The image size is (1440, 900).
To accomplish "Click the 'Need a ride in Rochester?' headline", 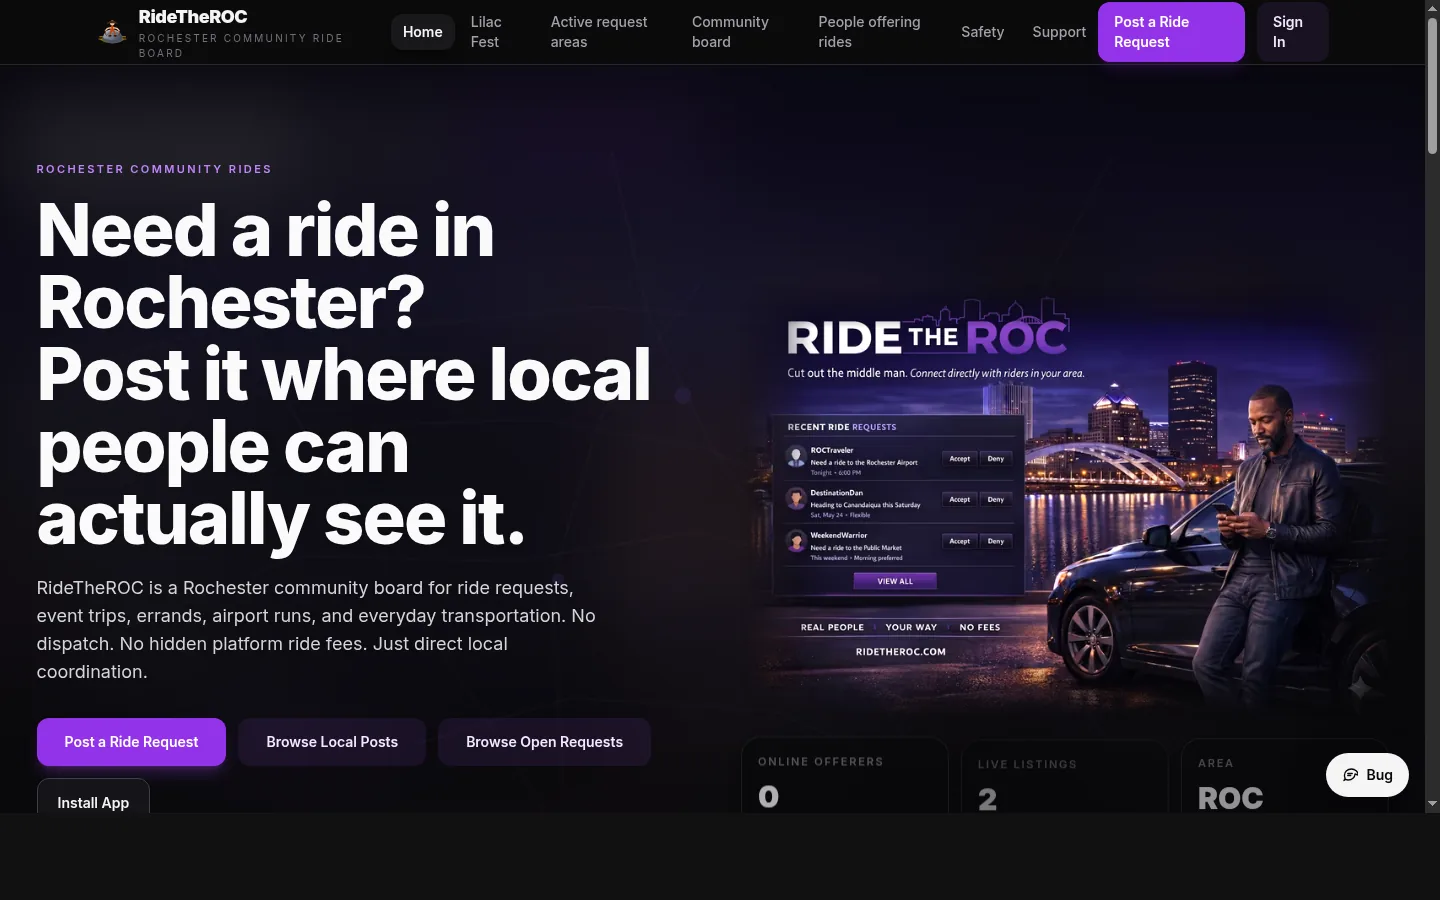I will [265, 266].
